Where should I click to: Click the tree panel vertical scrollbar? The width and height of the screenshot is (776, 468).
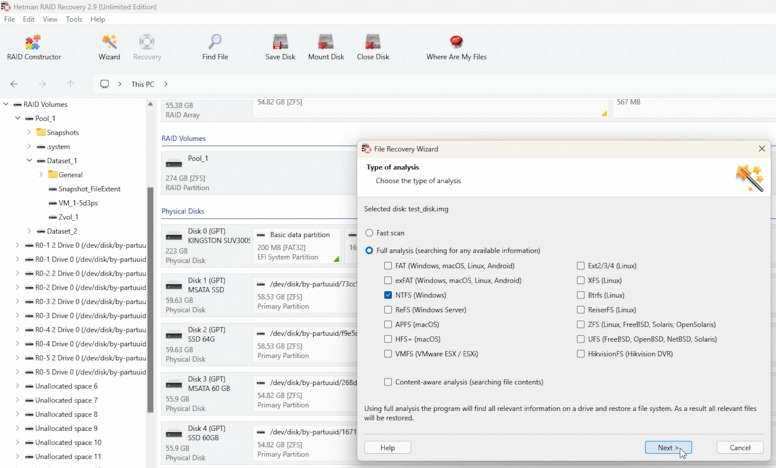(x=150, y=299)
